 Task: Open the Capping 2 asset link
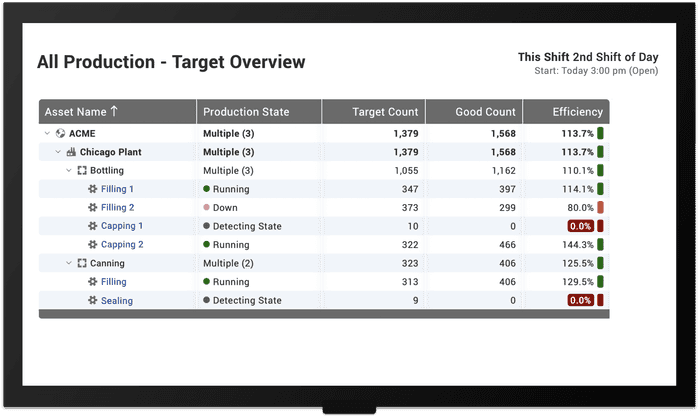pyautogui.click(x=122, y=245)
